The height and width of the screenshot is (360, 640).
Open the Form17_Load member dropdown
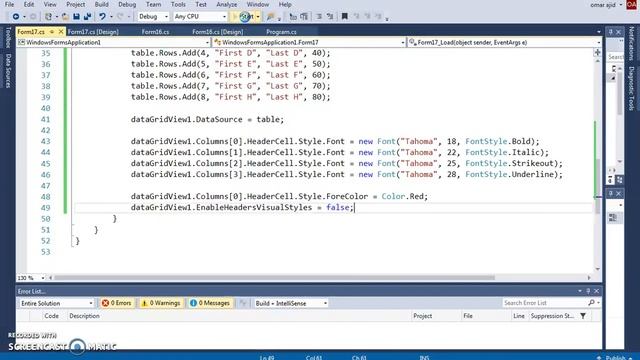pos(504,42)
